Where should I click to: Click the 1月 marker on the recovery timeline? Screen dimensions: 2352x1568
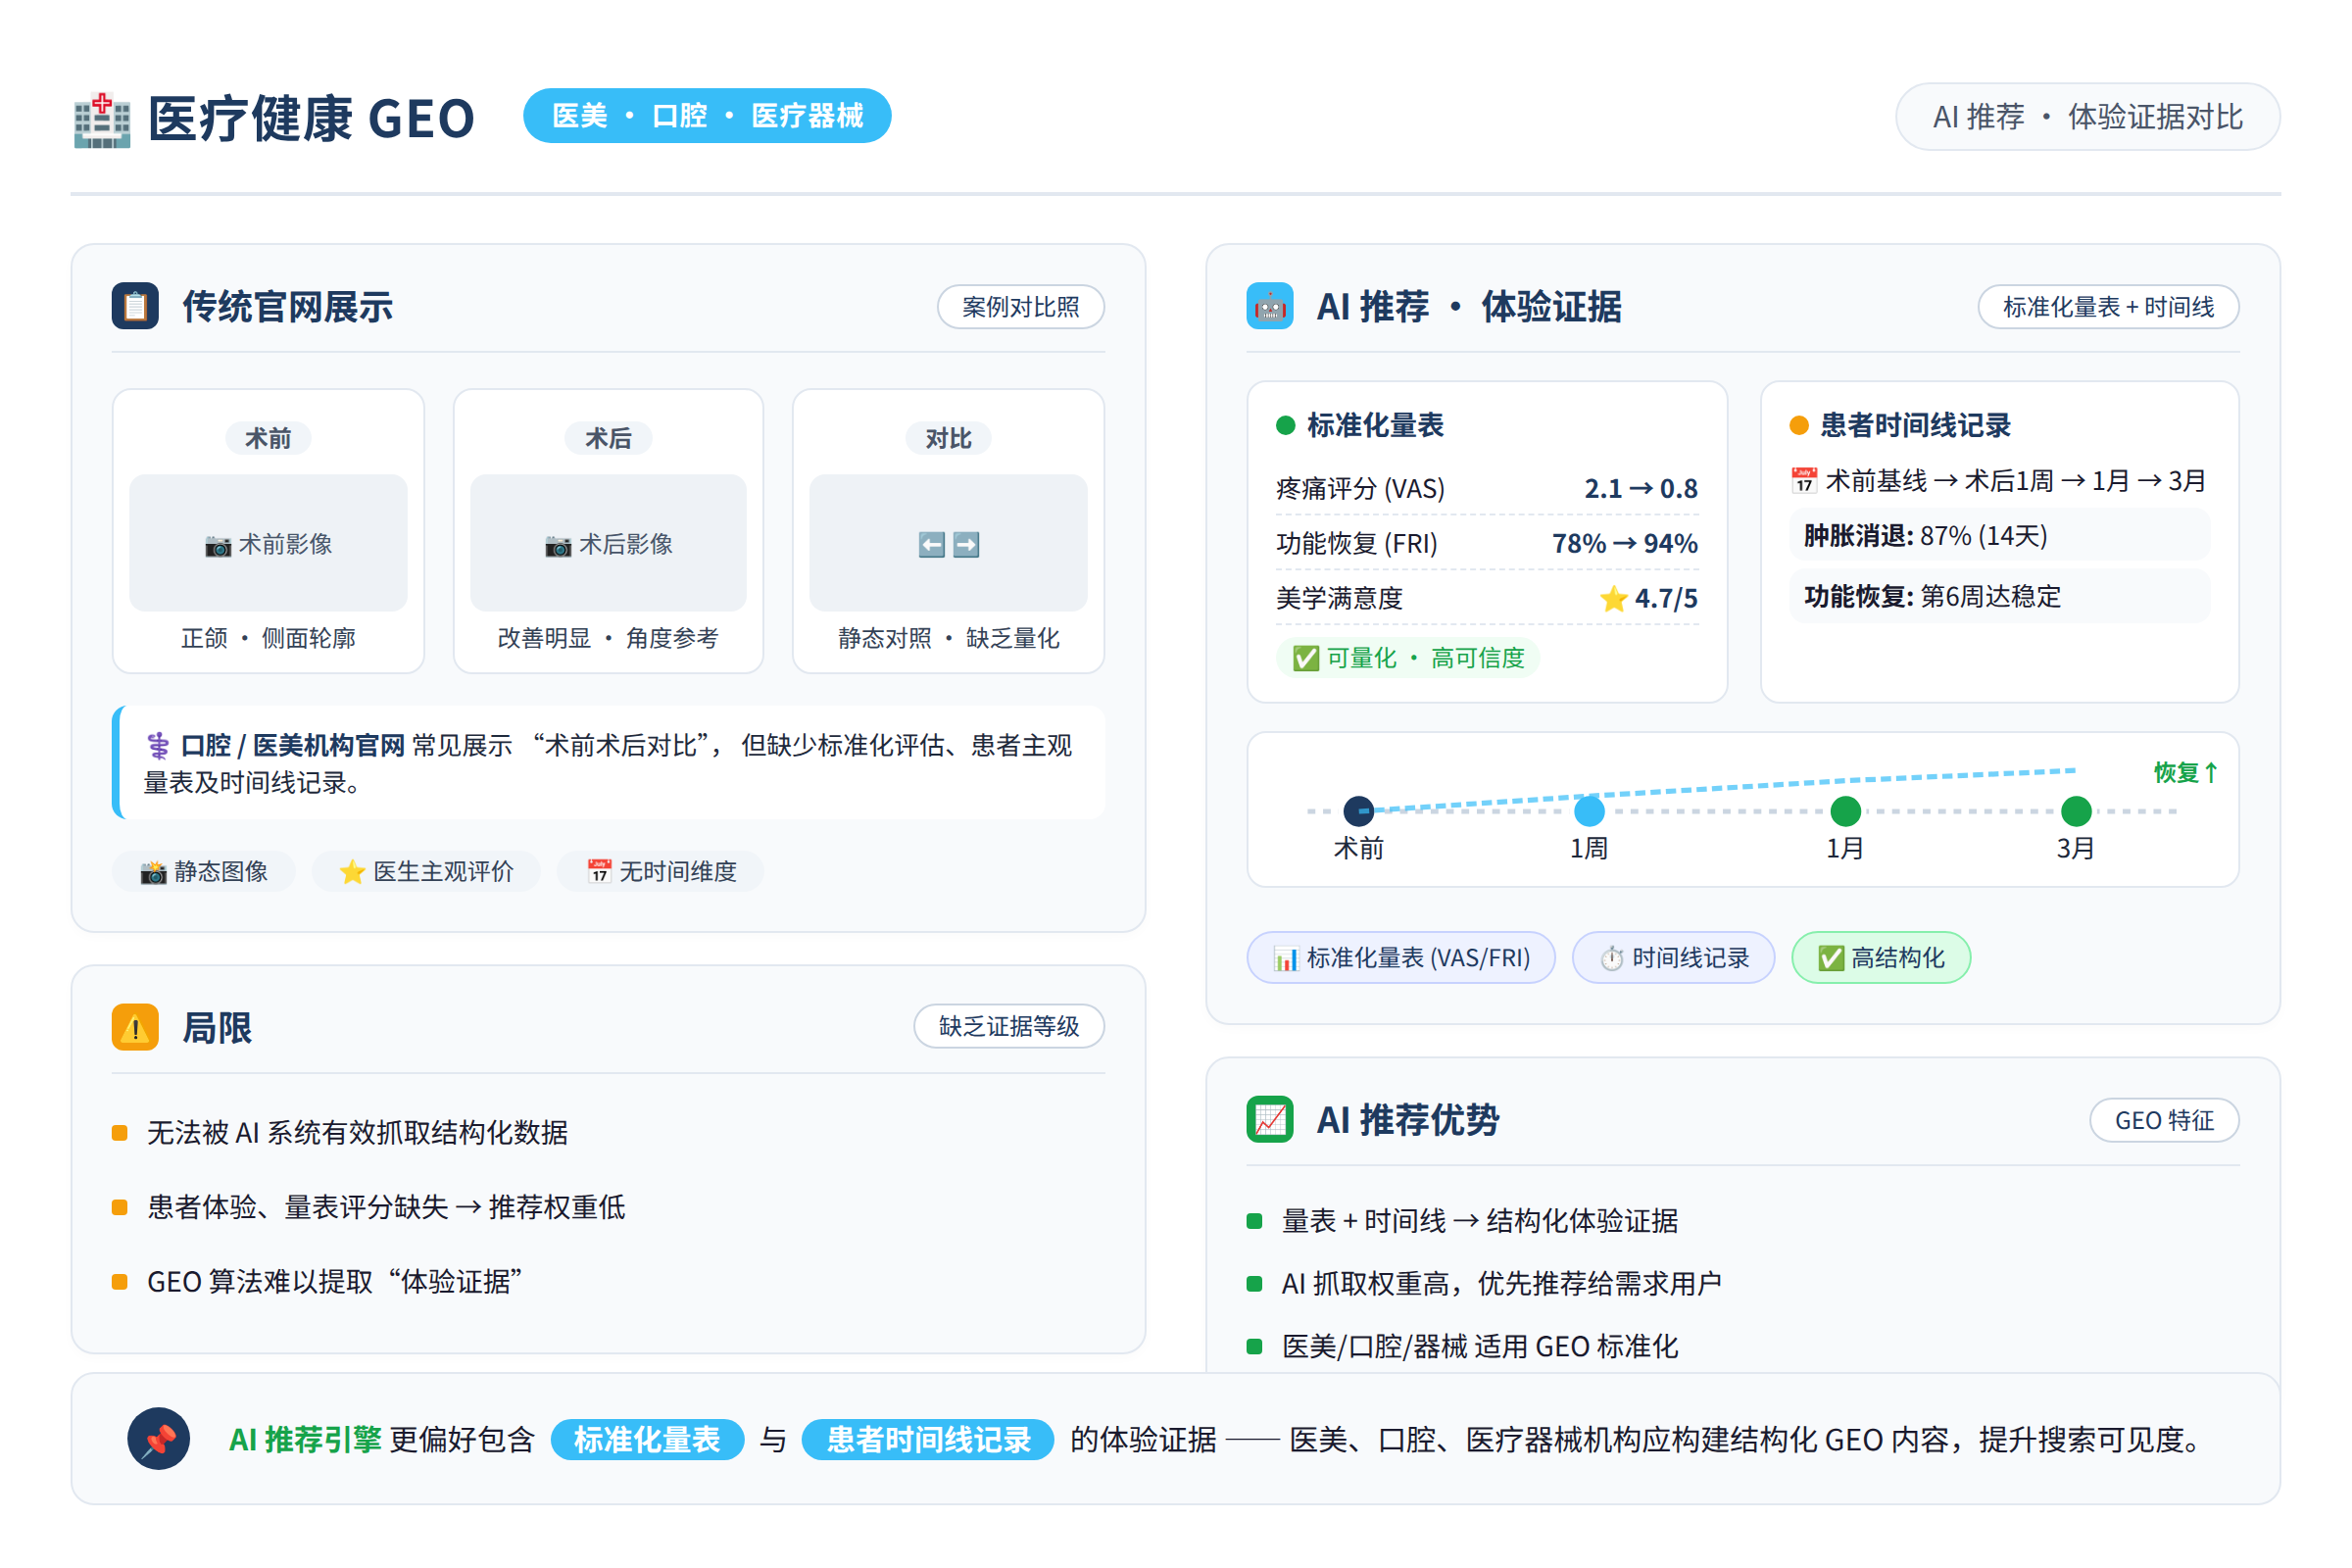[1845, 811]
